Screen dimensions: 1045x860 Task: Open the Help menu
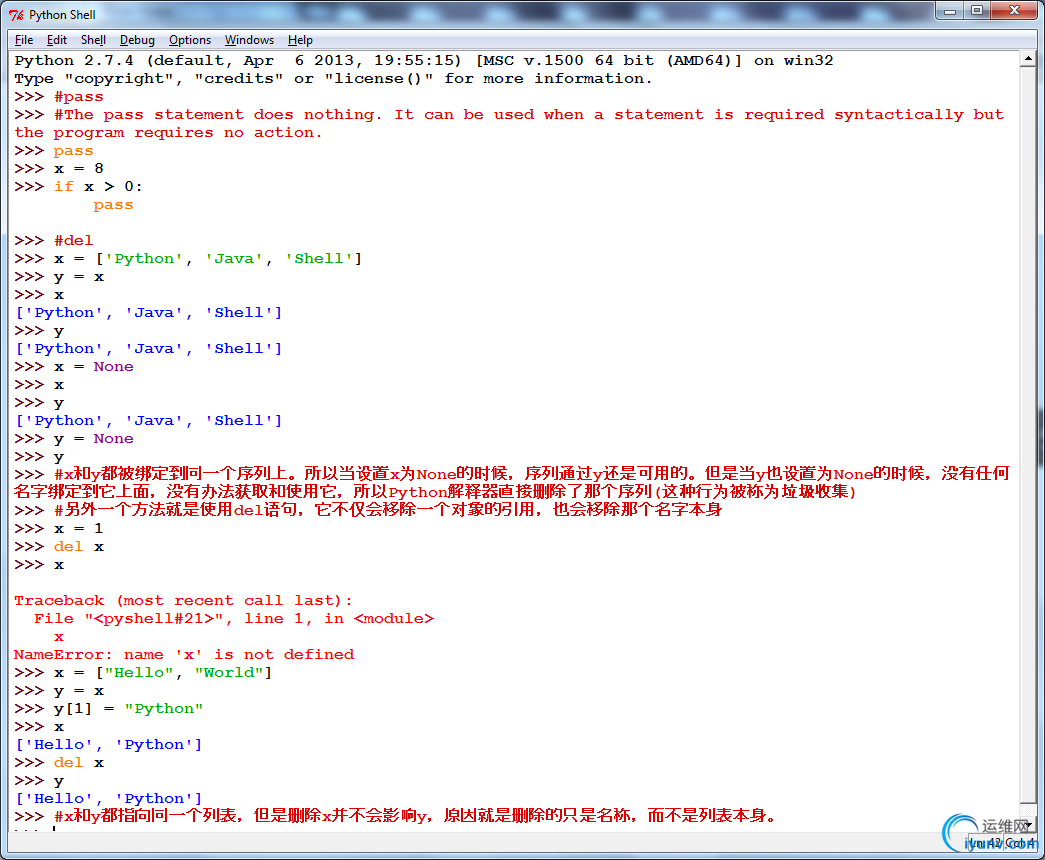click(x=301, y=40)
